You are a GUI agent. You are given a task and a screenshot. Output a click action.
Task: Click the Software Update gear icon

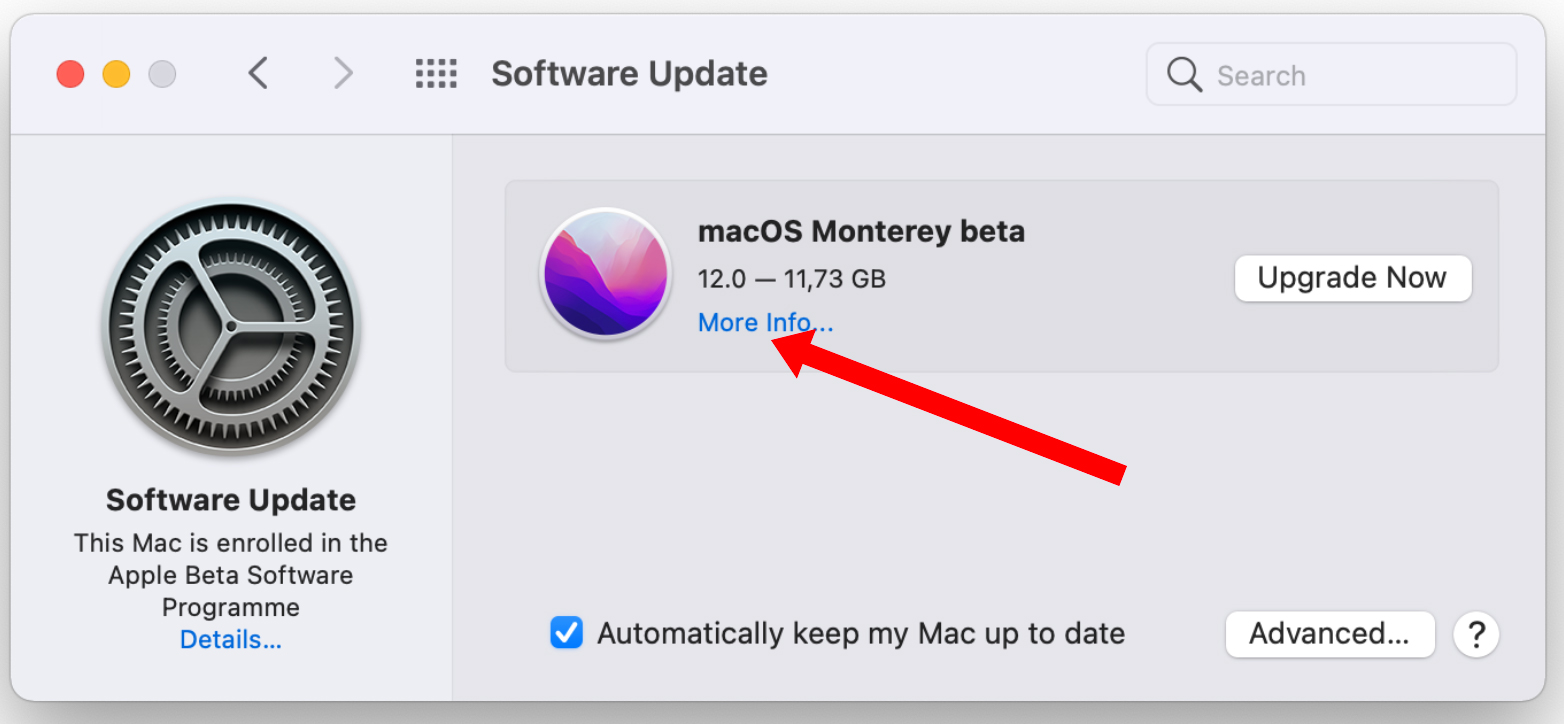[231, 327]
